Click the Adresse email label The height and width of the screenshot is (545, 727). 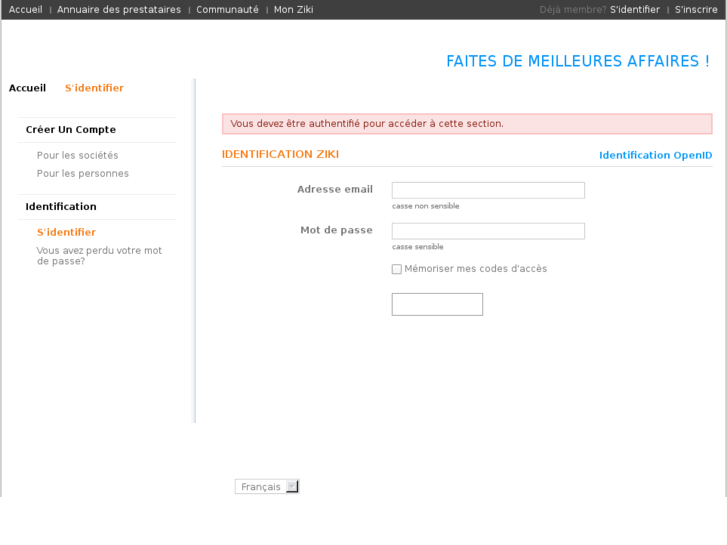tap(335, 189)
